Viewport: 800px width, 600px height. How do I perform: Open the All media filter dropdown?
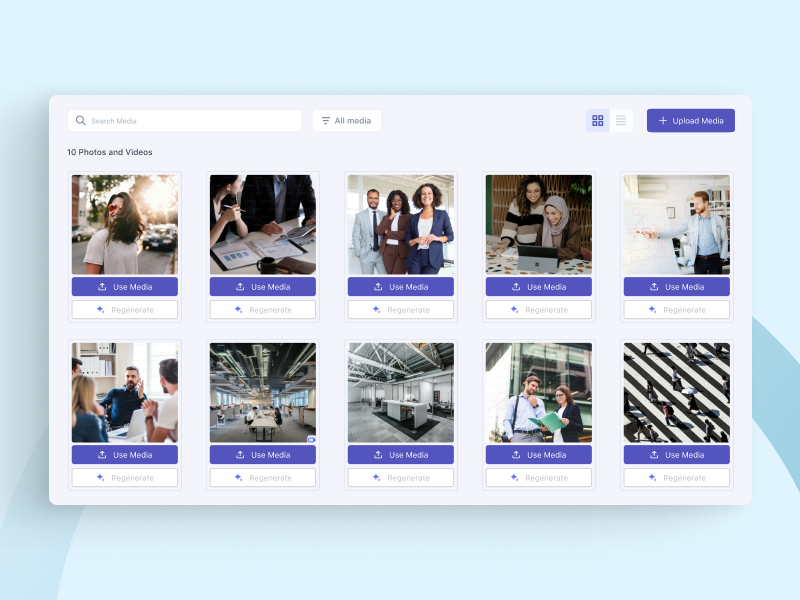346,121
